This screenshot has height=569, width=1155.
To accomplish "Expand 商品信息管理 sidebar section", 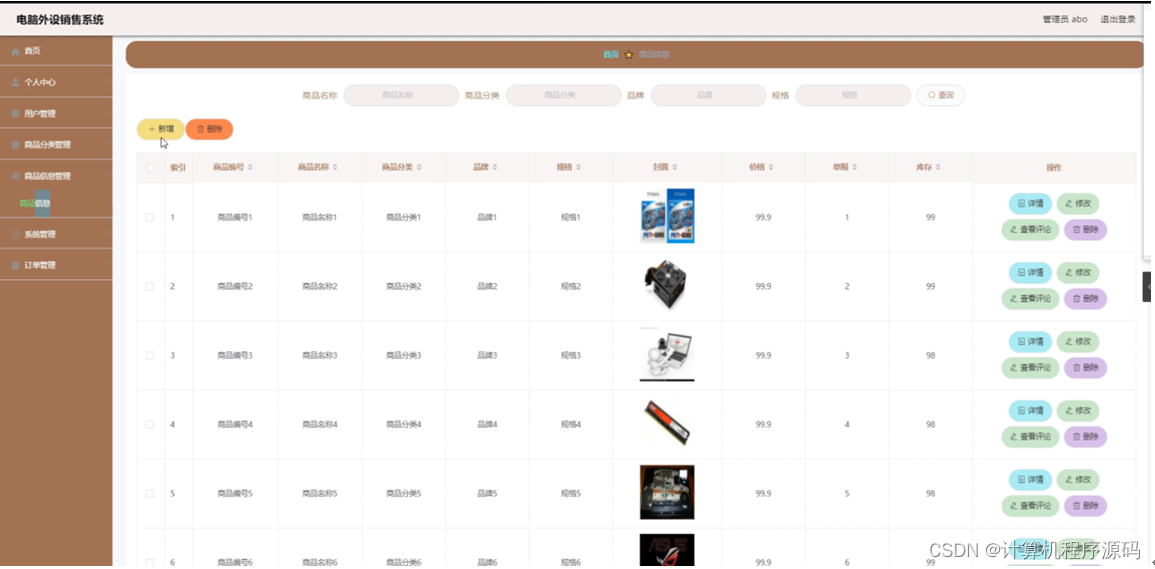I will coord(56,176).
